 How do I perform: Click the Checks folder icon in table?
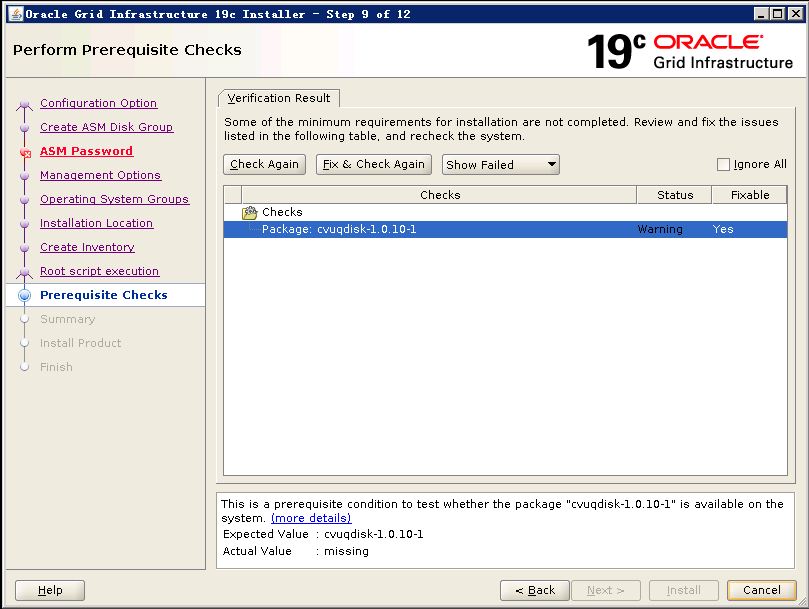point(250,212)
